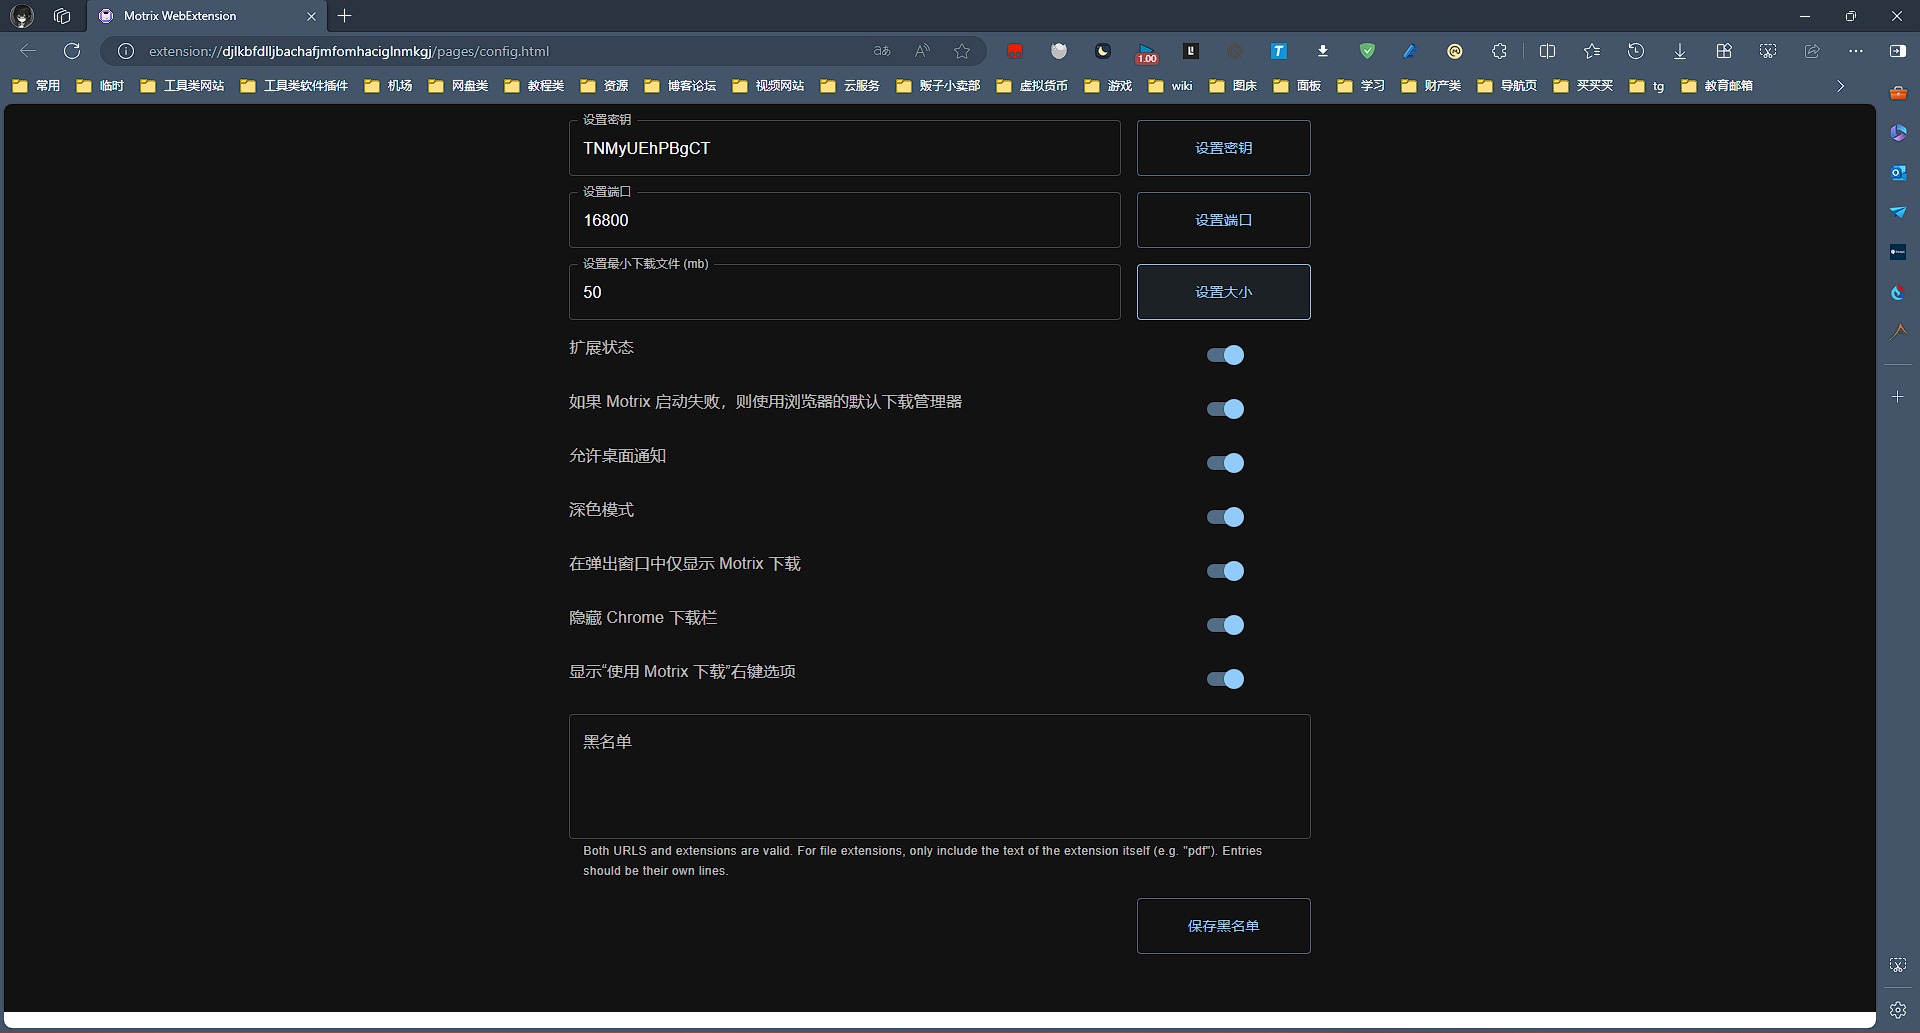This screenshot has width=1920, height=1033.
Task: Reload the config page
Action: coord(72,51)
